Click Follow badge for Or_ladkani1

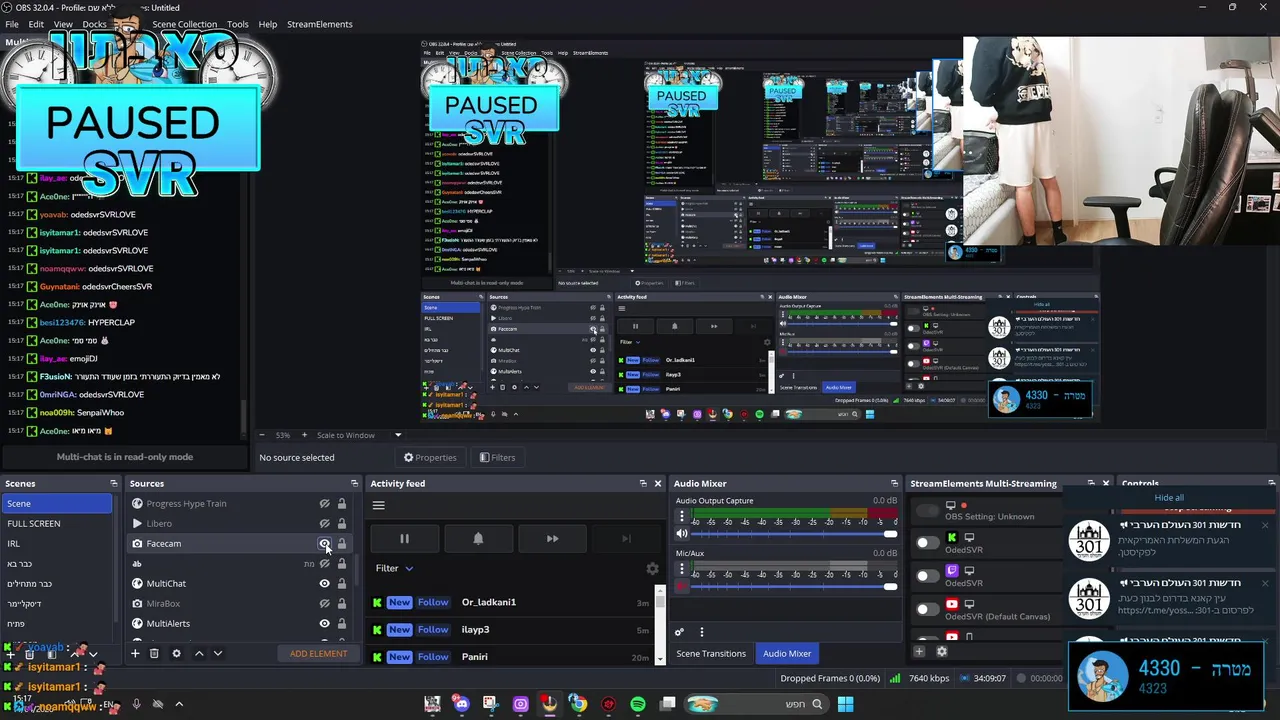pyautogui.click(x=433, y=602)
